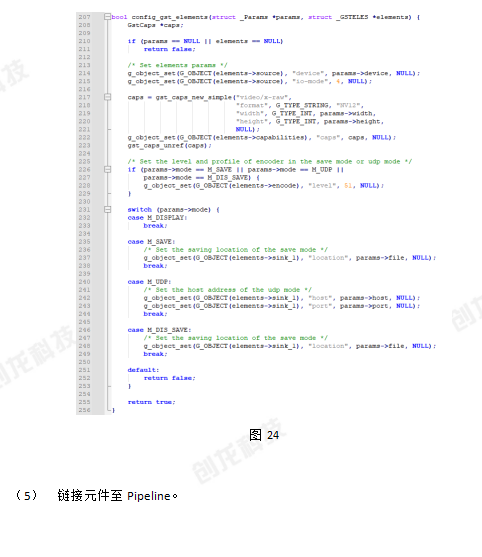Click the "return true;" statement
Image resolution: width=482 pixels, height=557 pixels.
pos(151,402)
